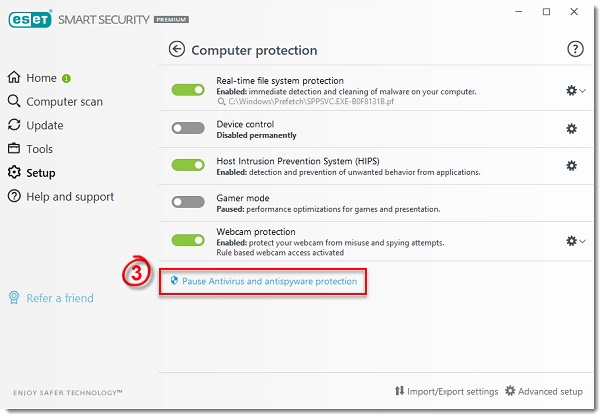Click the Import/Export arrows icon

[x=400, y=391]
